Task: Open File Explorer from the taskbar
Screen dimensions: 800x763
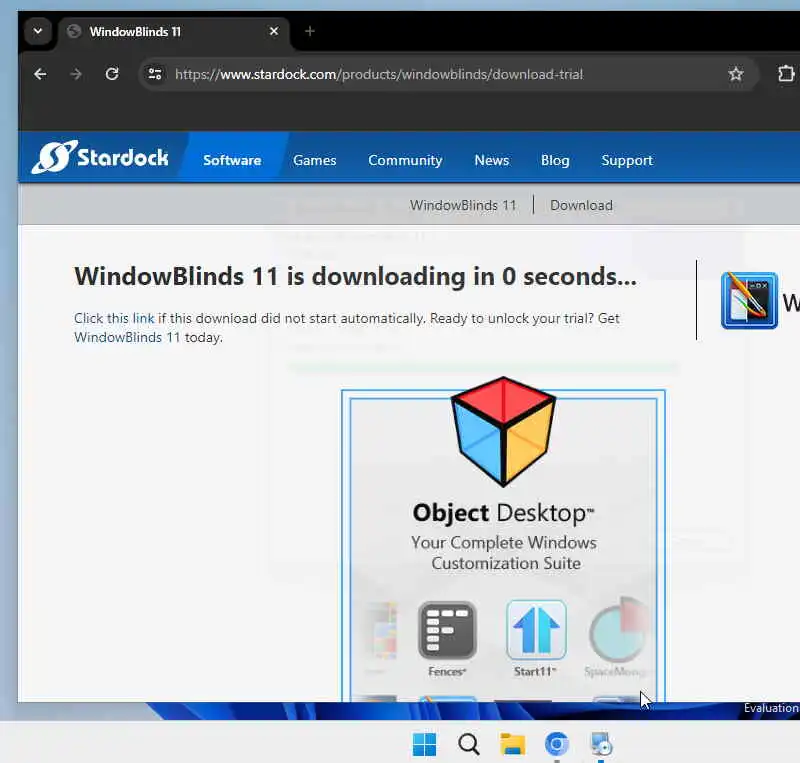Action: (512, 745)
